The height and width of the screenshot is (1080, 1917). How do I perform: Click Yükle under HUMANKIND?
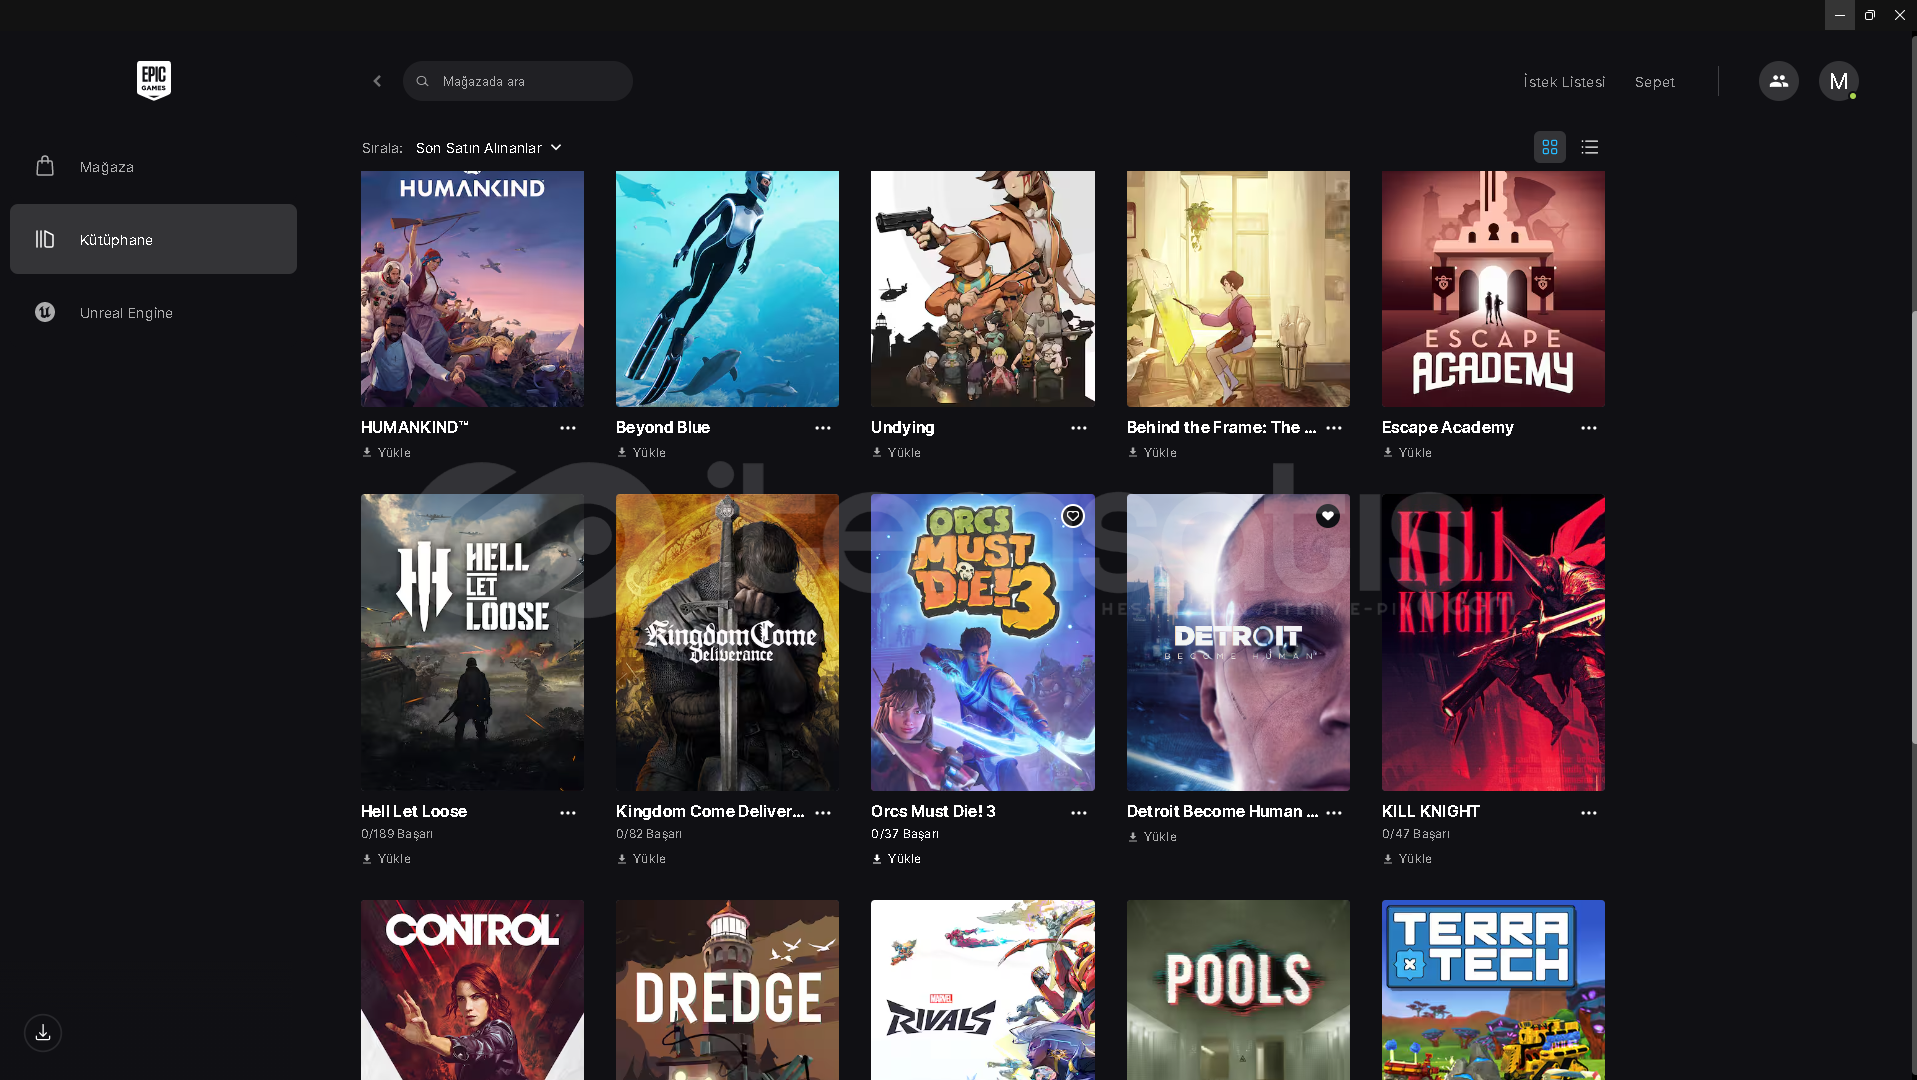[x=386, y=453]
